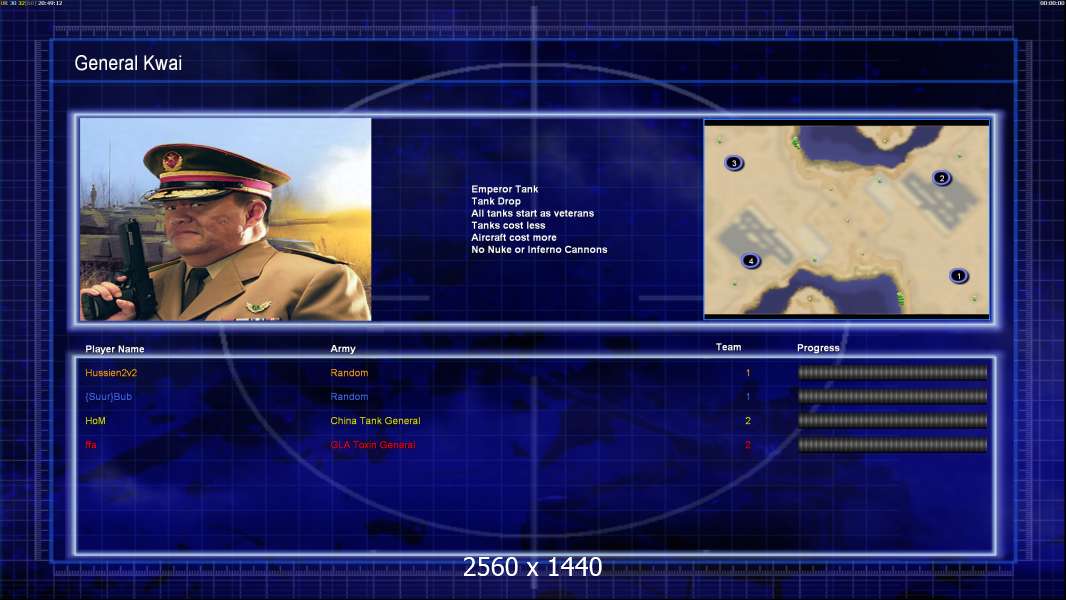This screenshot has width=1066, height=600.
Task: Click the "China Tank General" army entry
Action: click(x=375, y=421)
